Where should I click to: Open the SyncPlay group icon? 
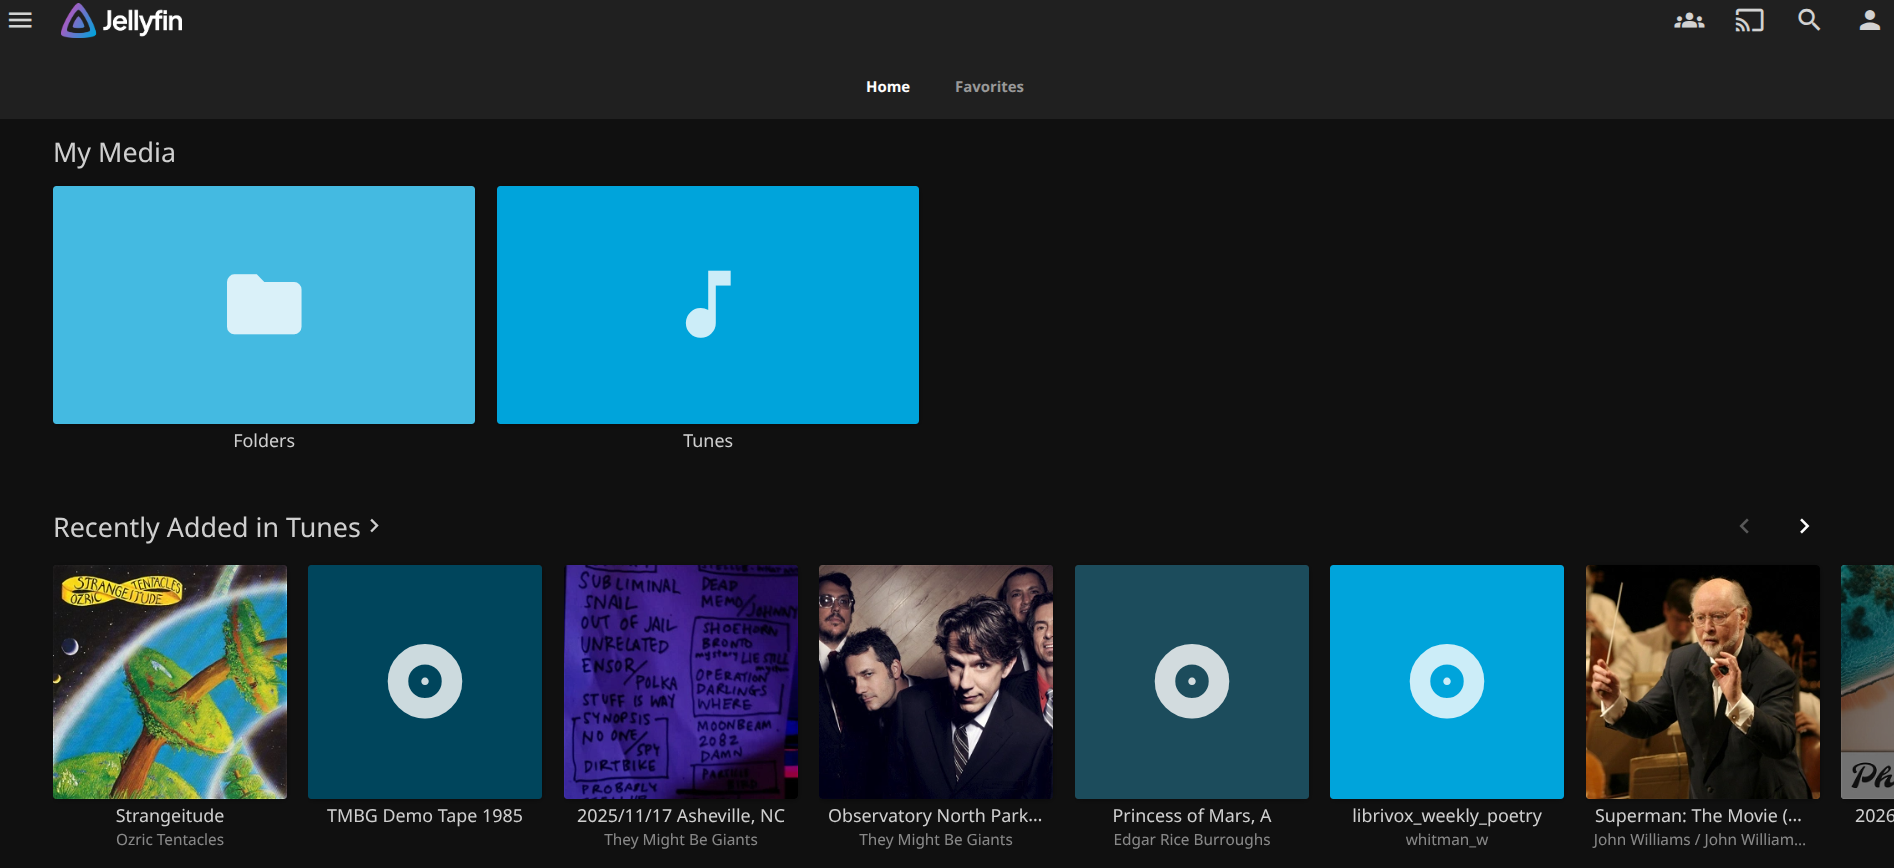(x=1689, y=20)
